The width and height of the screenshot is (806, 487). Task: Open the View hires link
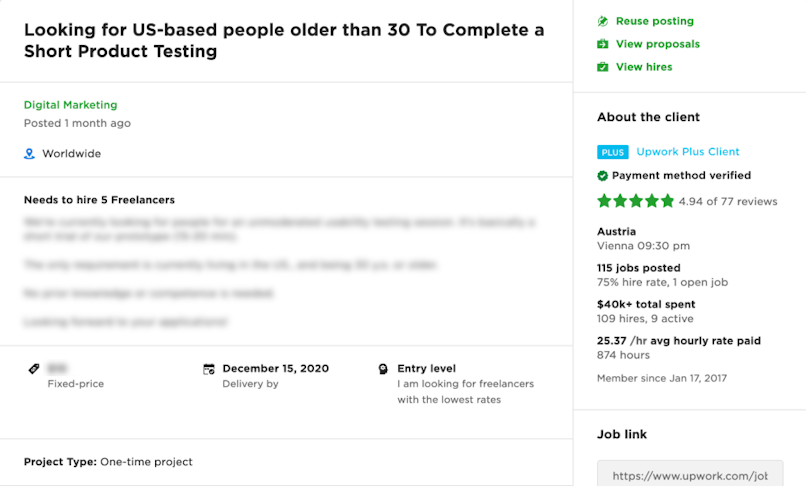644,67
